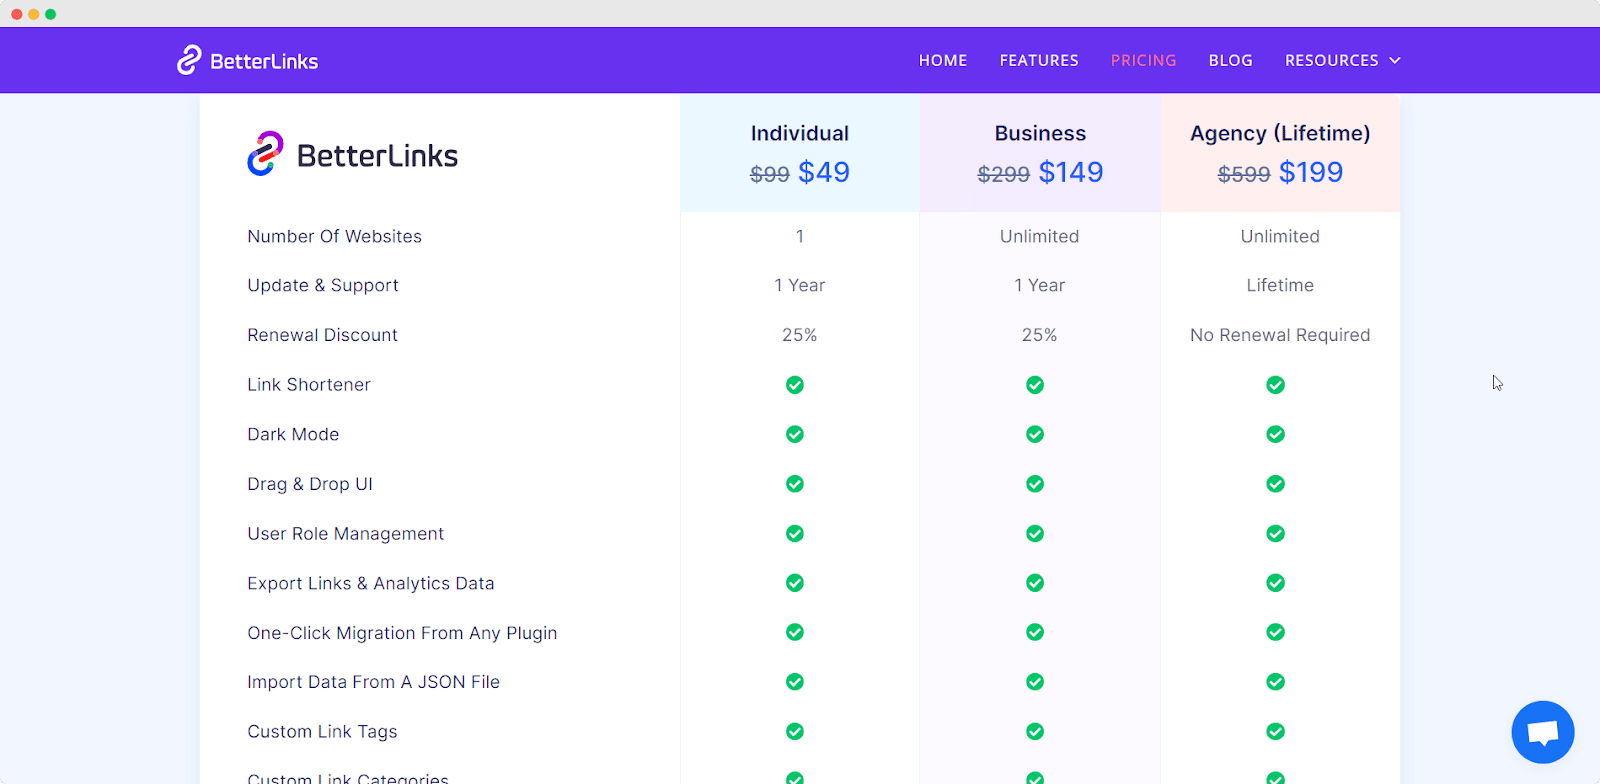
Task: Click Agency checkmark for Link Shortener
Action: tap(1276, 385)
